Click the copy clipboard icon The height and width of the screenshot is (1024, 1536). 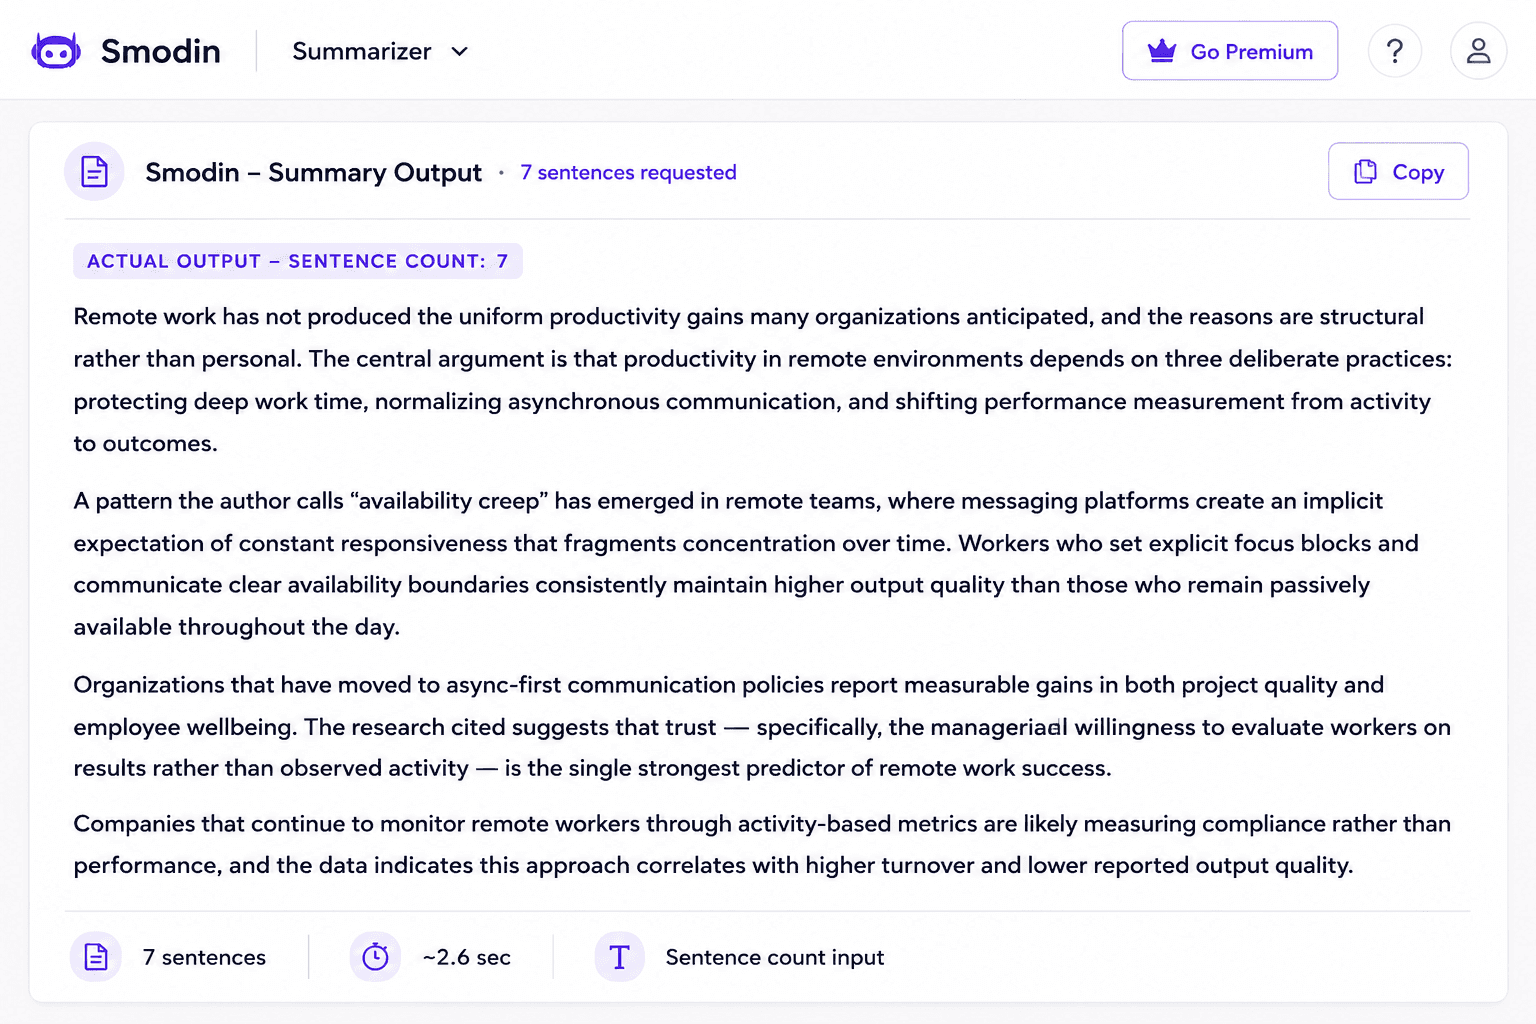tap(1365, 172)
